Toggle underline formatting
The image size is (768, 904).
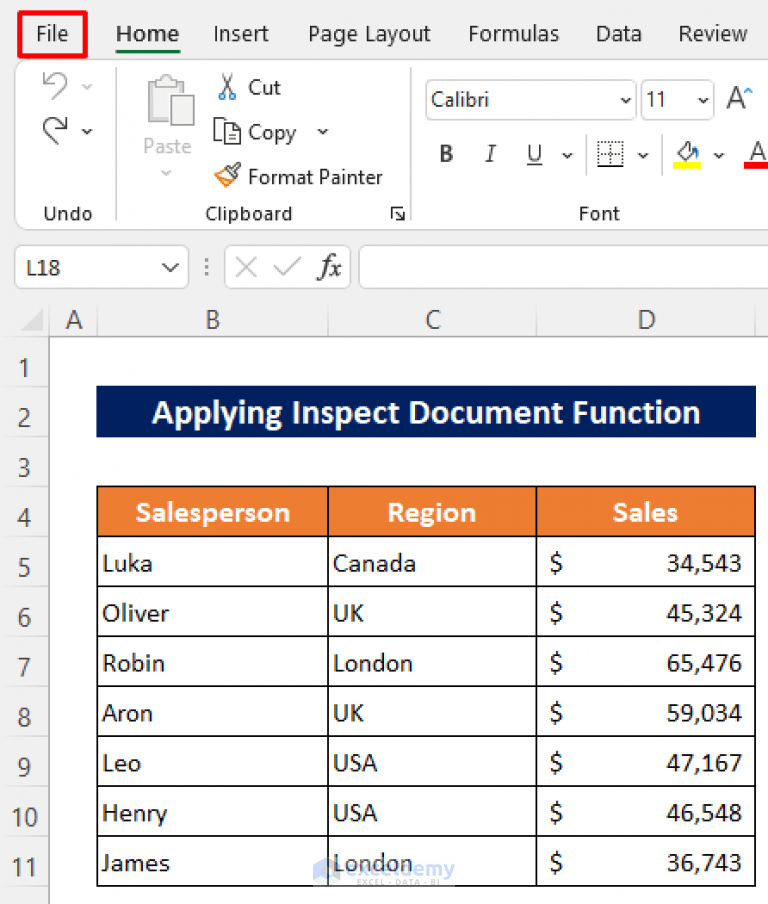point(532,154)
